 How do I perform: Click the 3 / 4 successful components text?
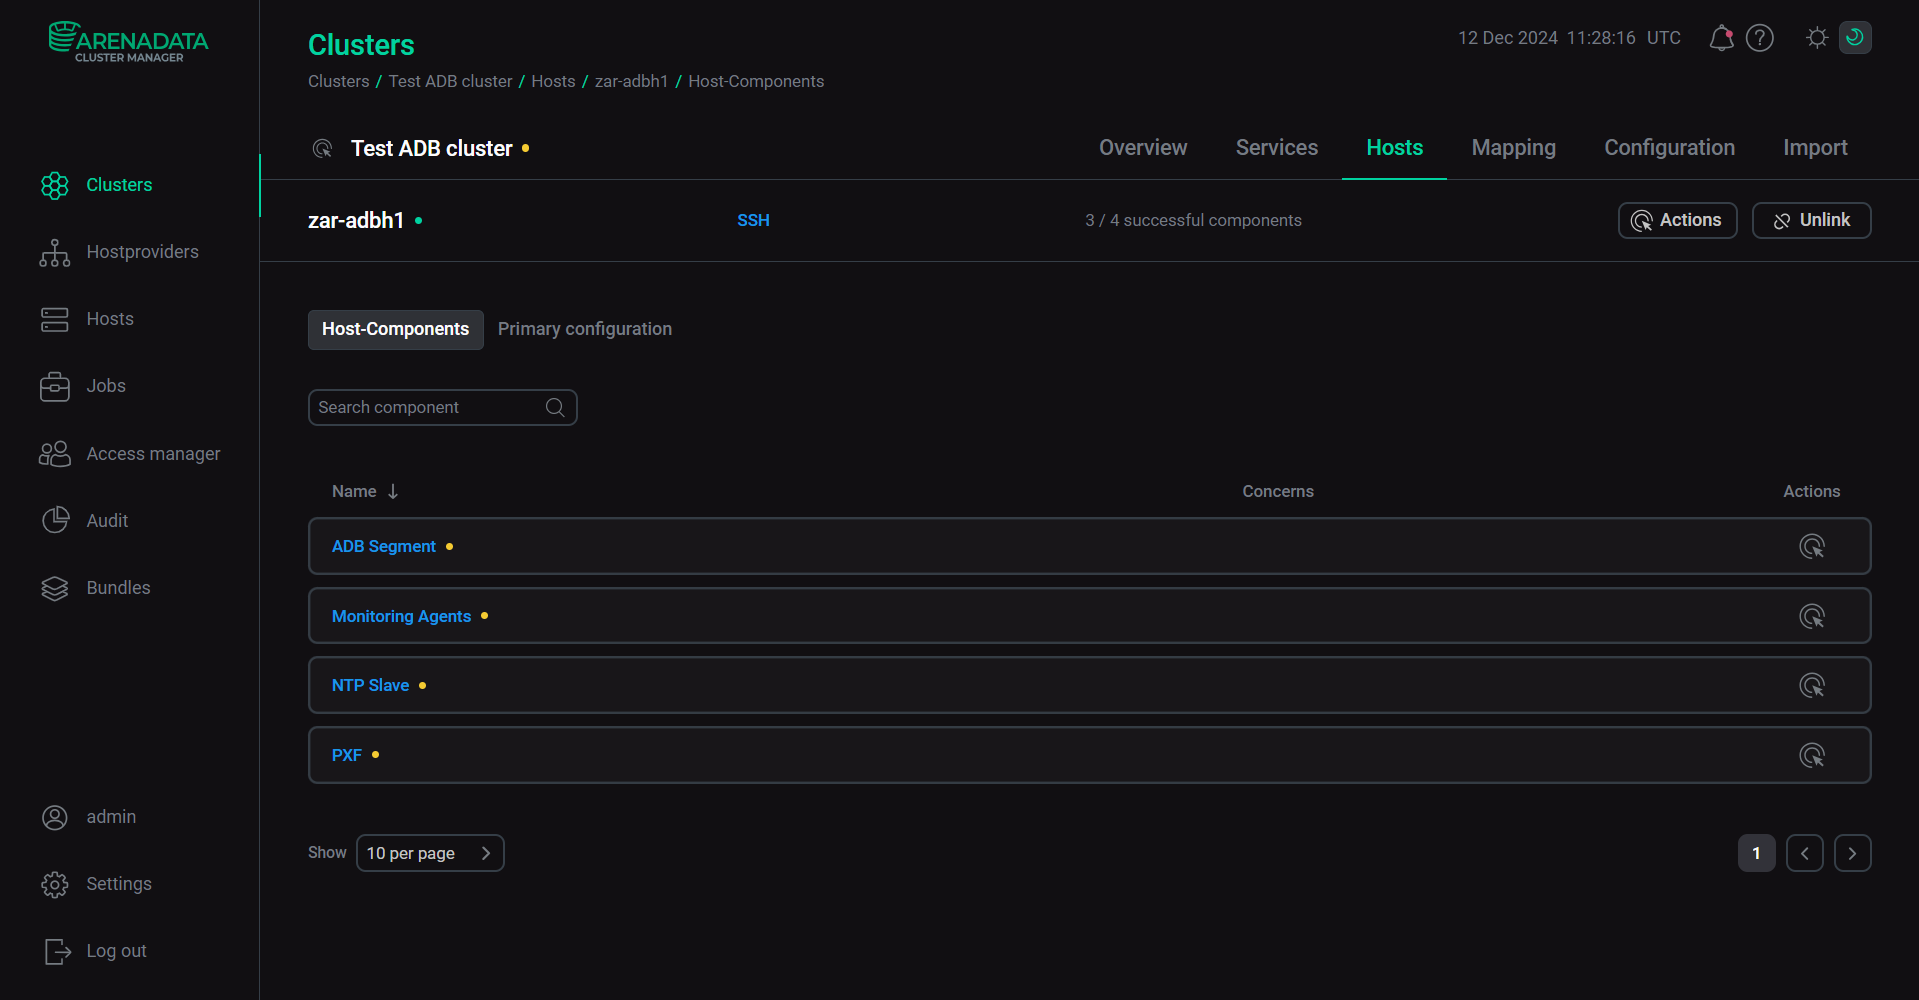point(1193,220)
